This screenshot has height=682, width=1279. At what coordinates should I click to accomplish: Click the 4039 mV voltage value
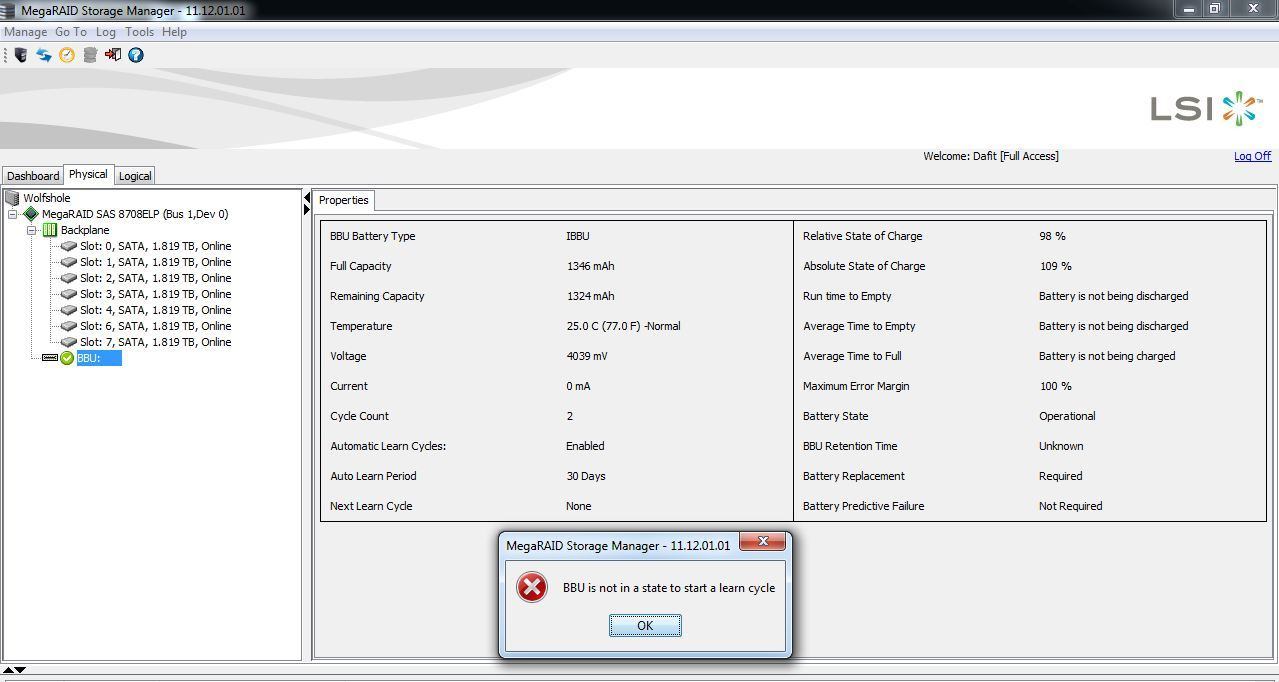(x=586, y=356)
